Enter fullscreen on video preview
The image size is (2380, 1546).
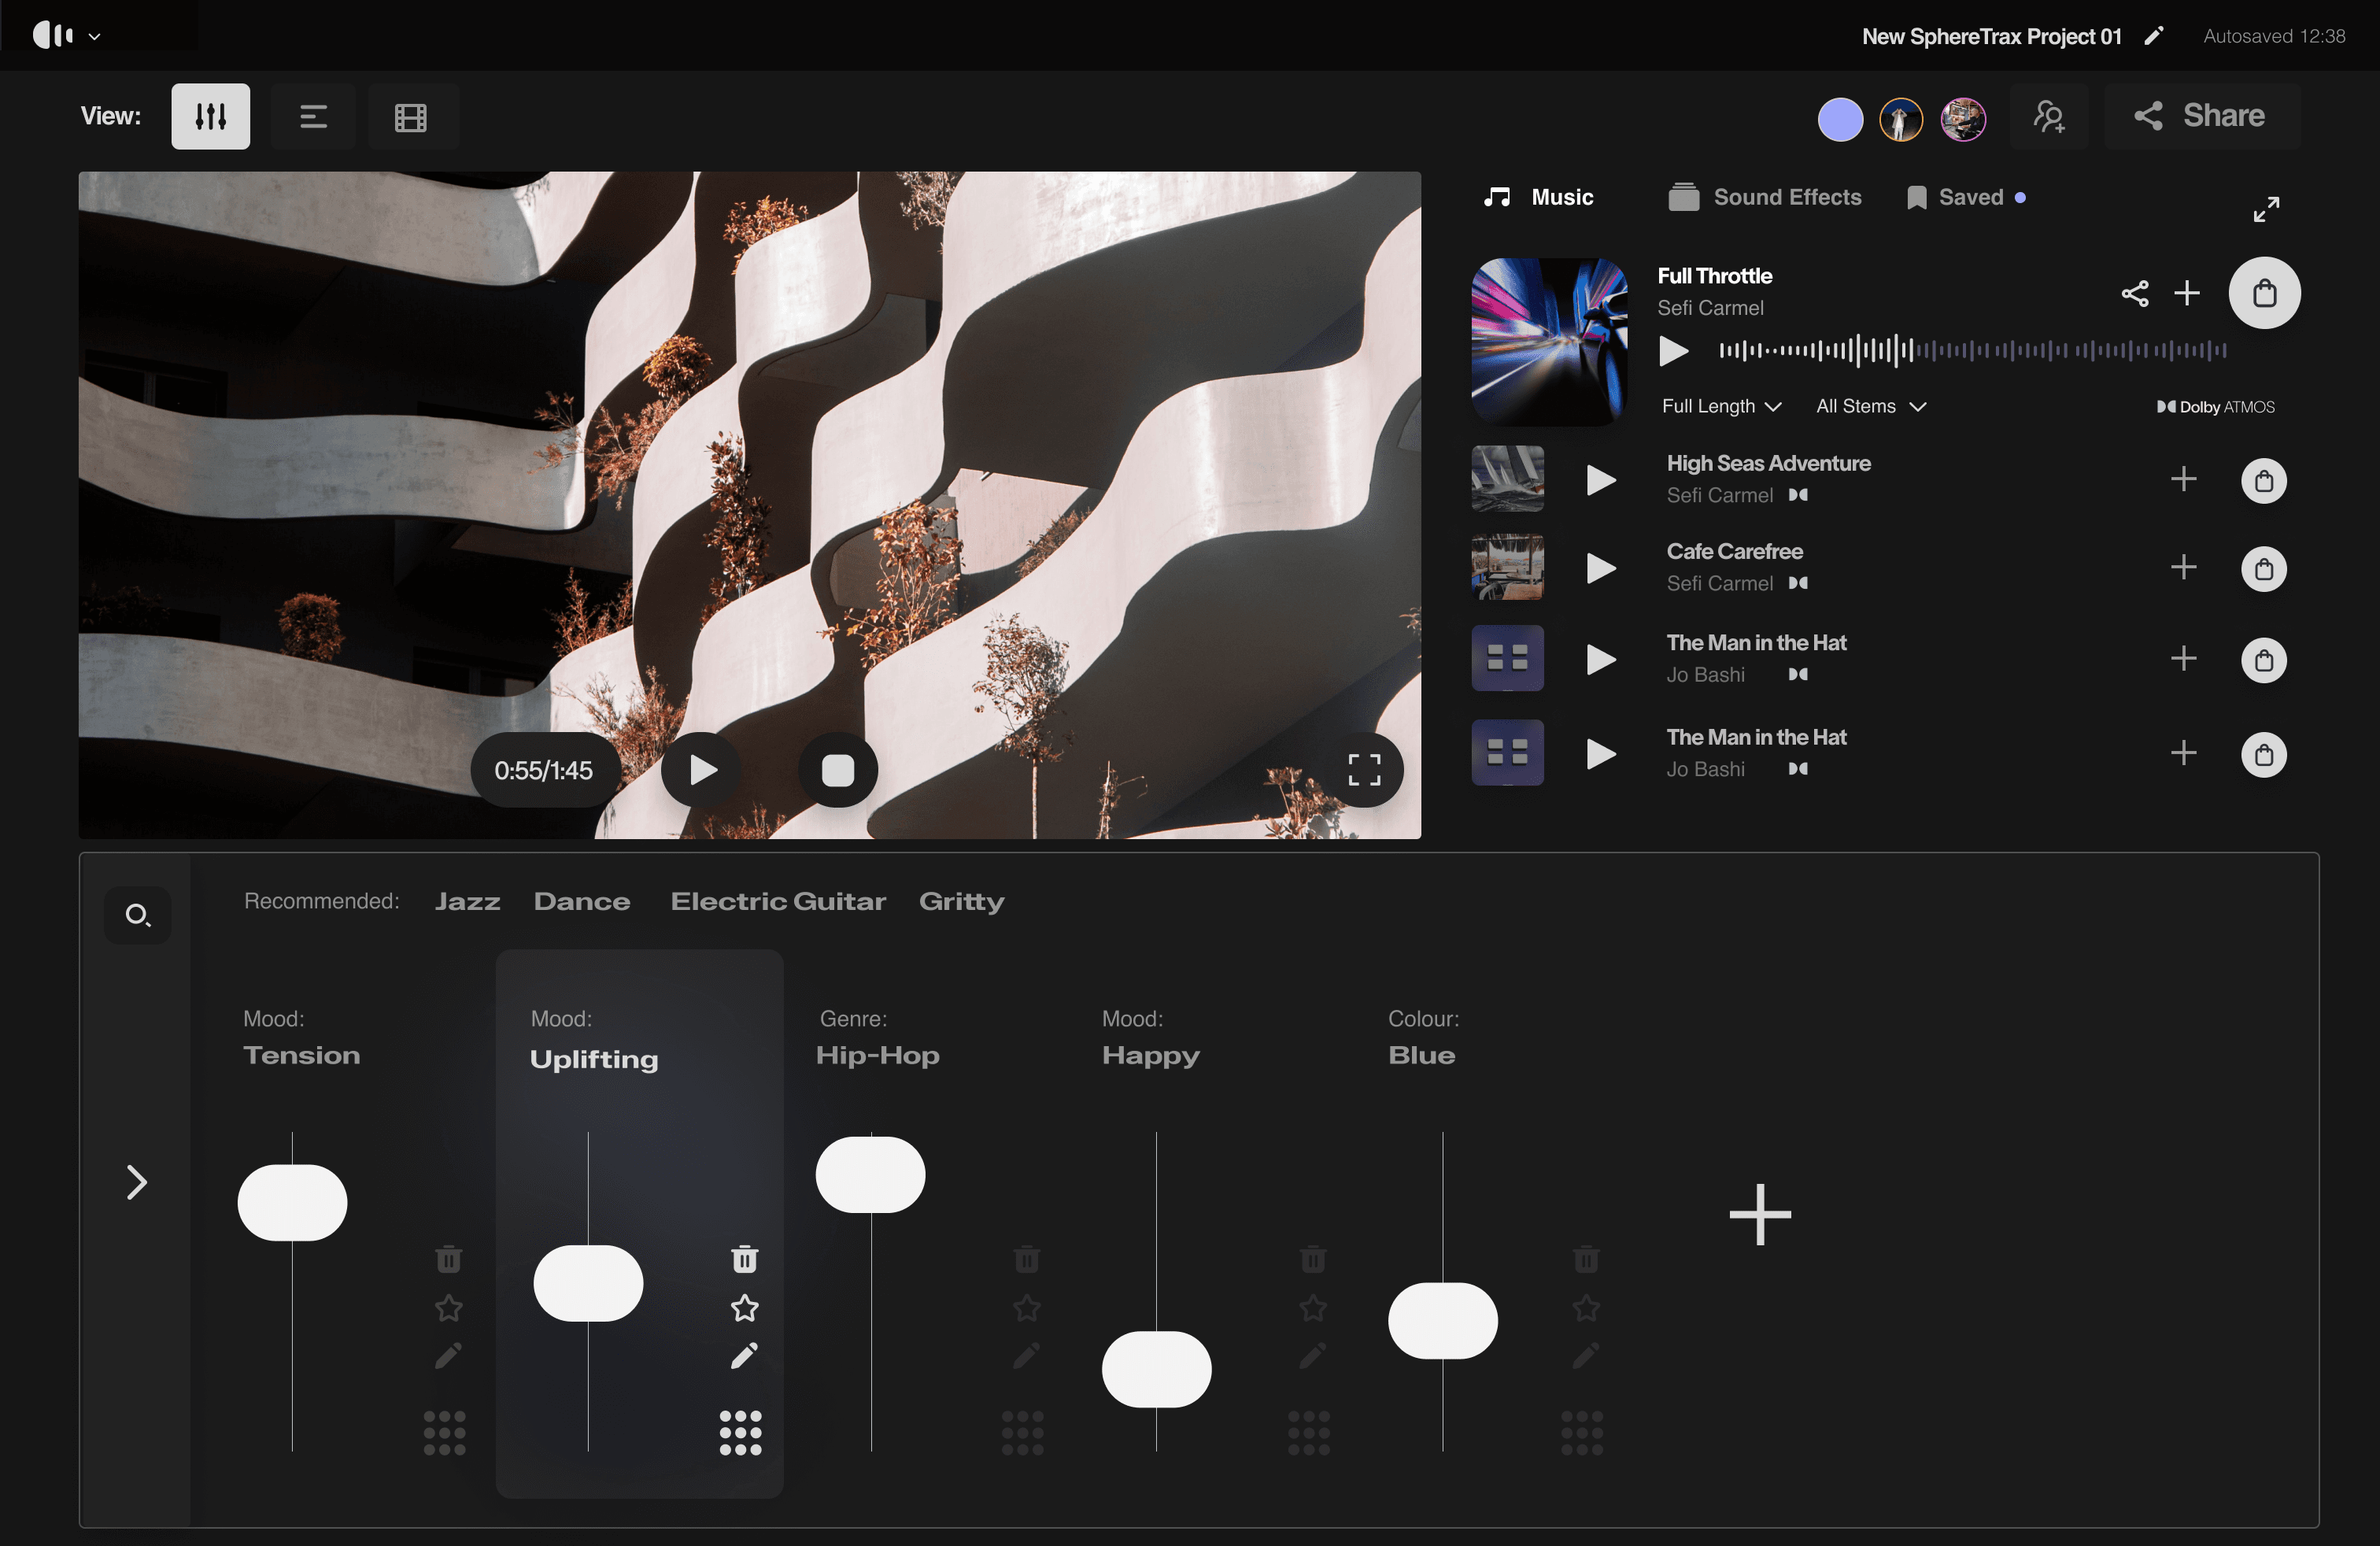pos(1364,770)
